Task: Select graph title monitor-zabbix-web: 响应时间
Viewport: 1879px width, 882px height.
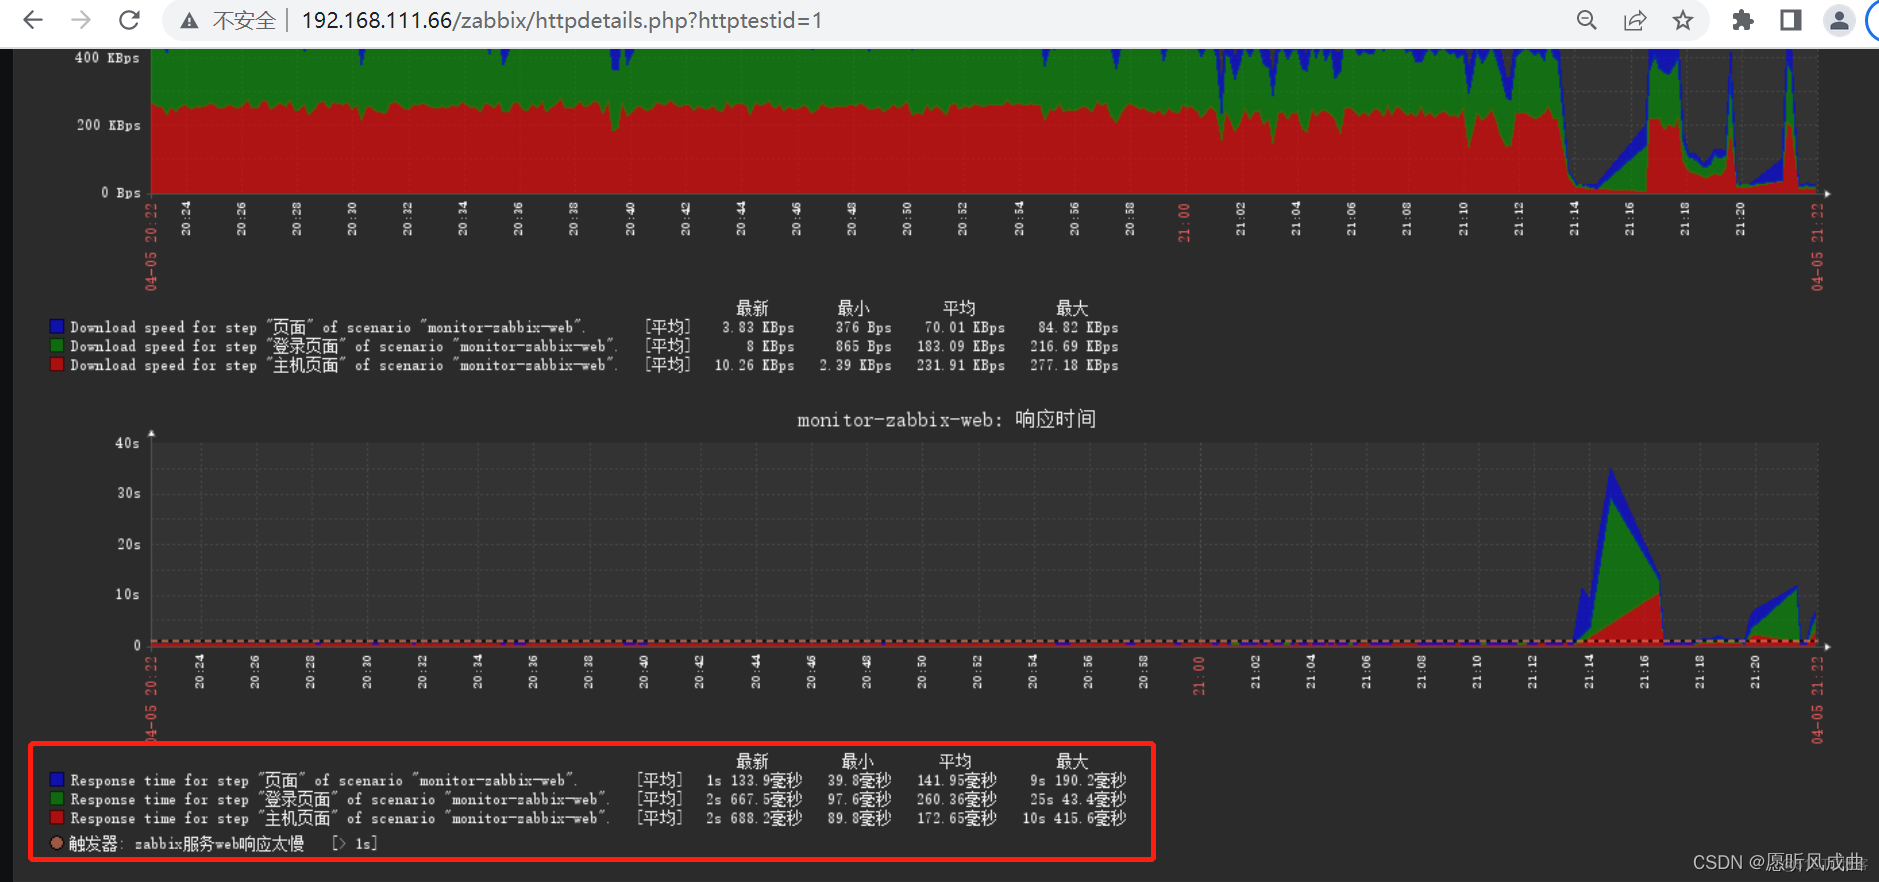Action: point(946,420)
